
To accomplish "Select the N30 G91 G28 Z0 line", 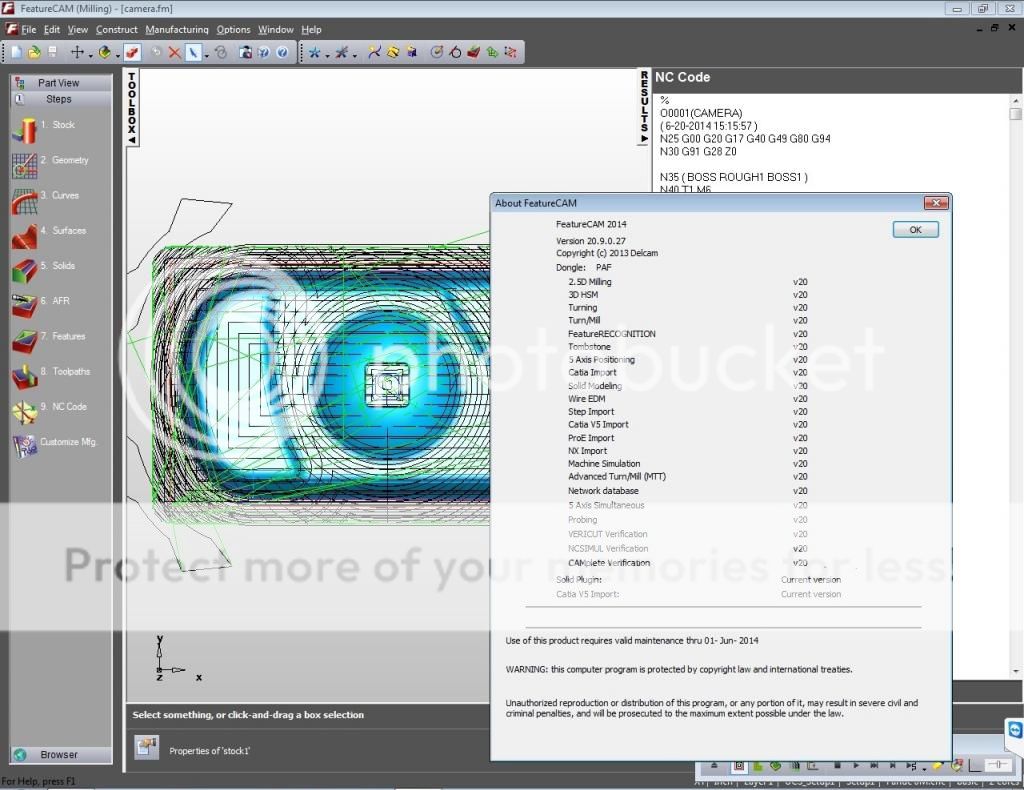I will point(698,151).
